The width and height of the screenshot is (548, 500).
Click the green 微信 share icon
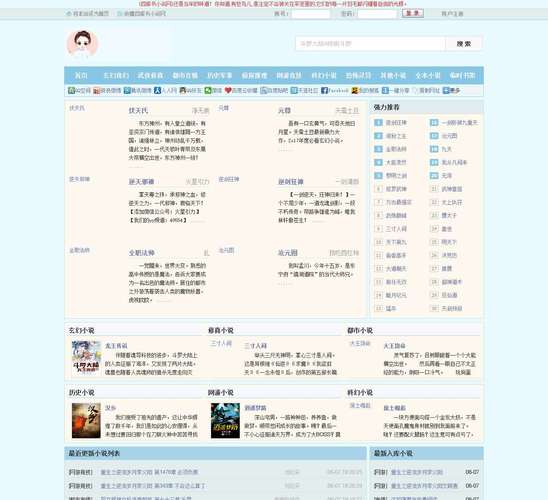(208, 90)
